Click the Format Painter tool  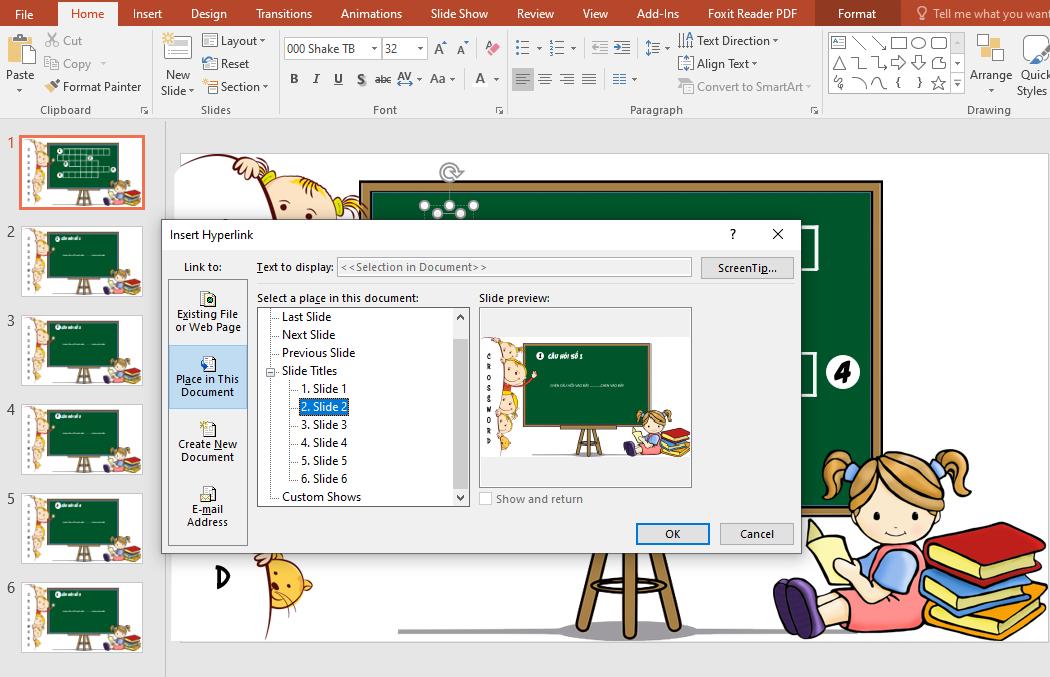tap(93, 86)
